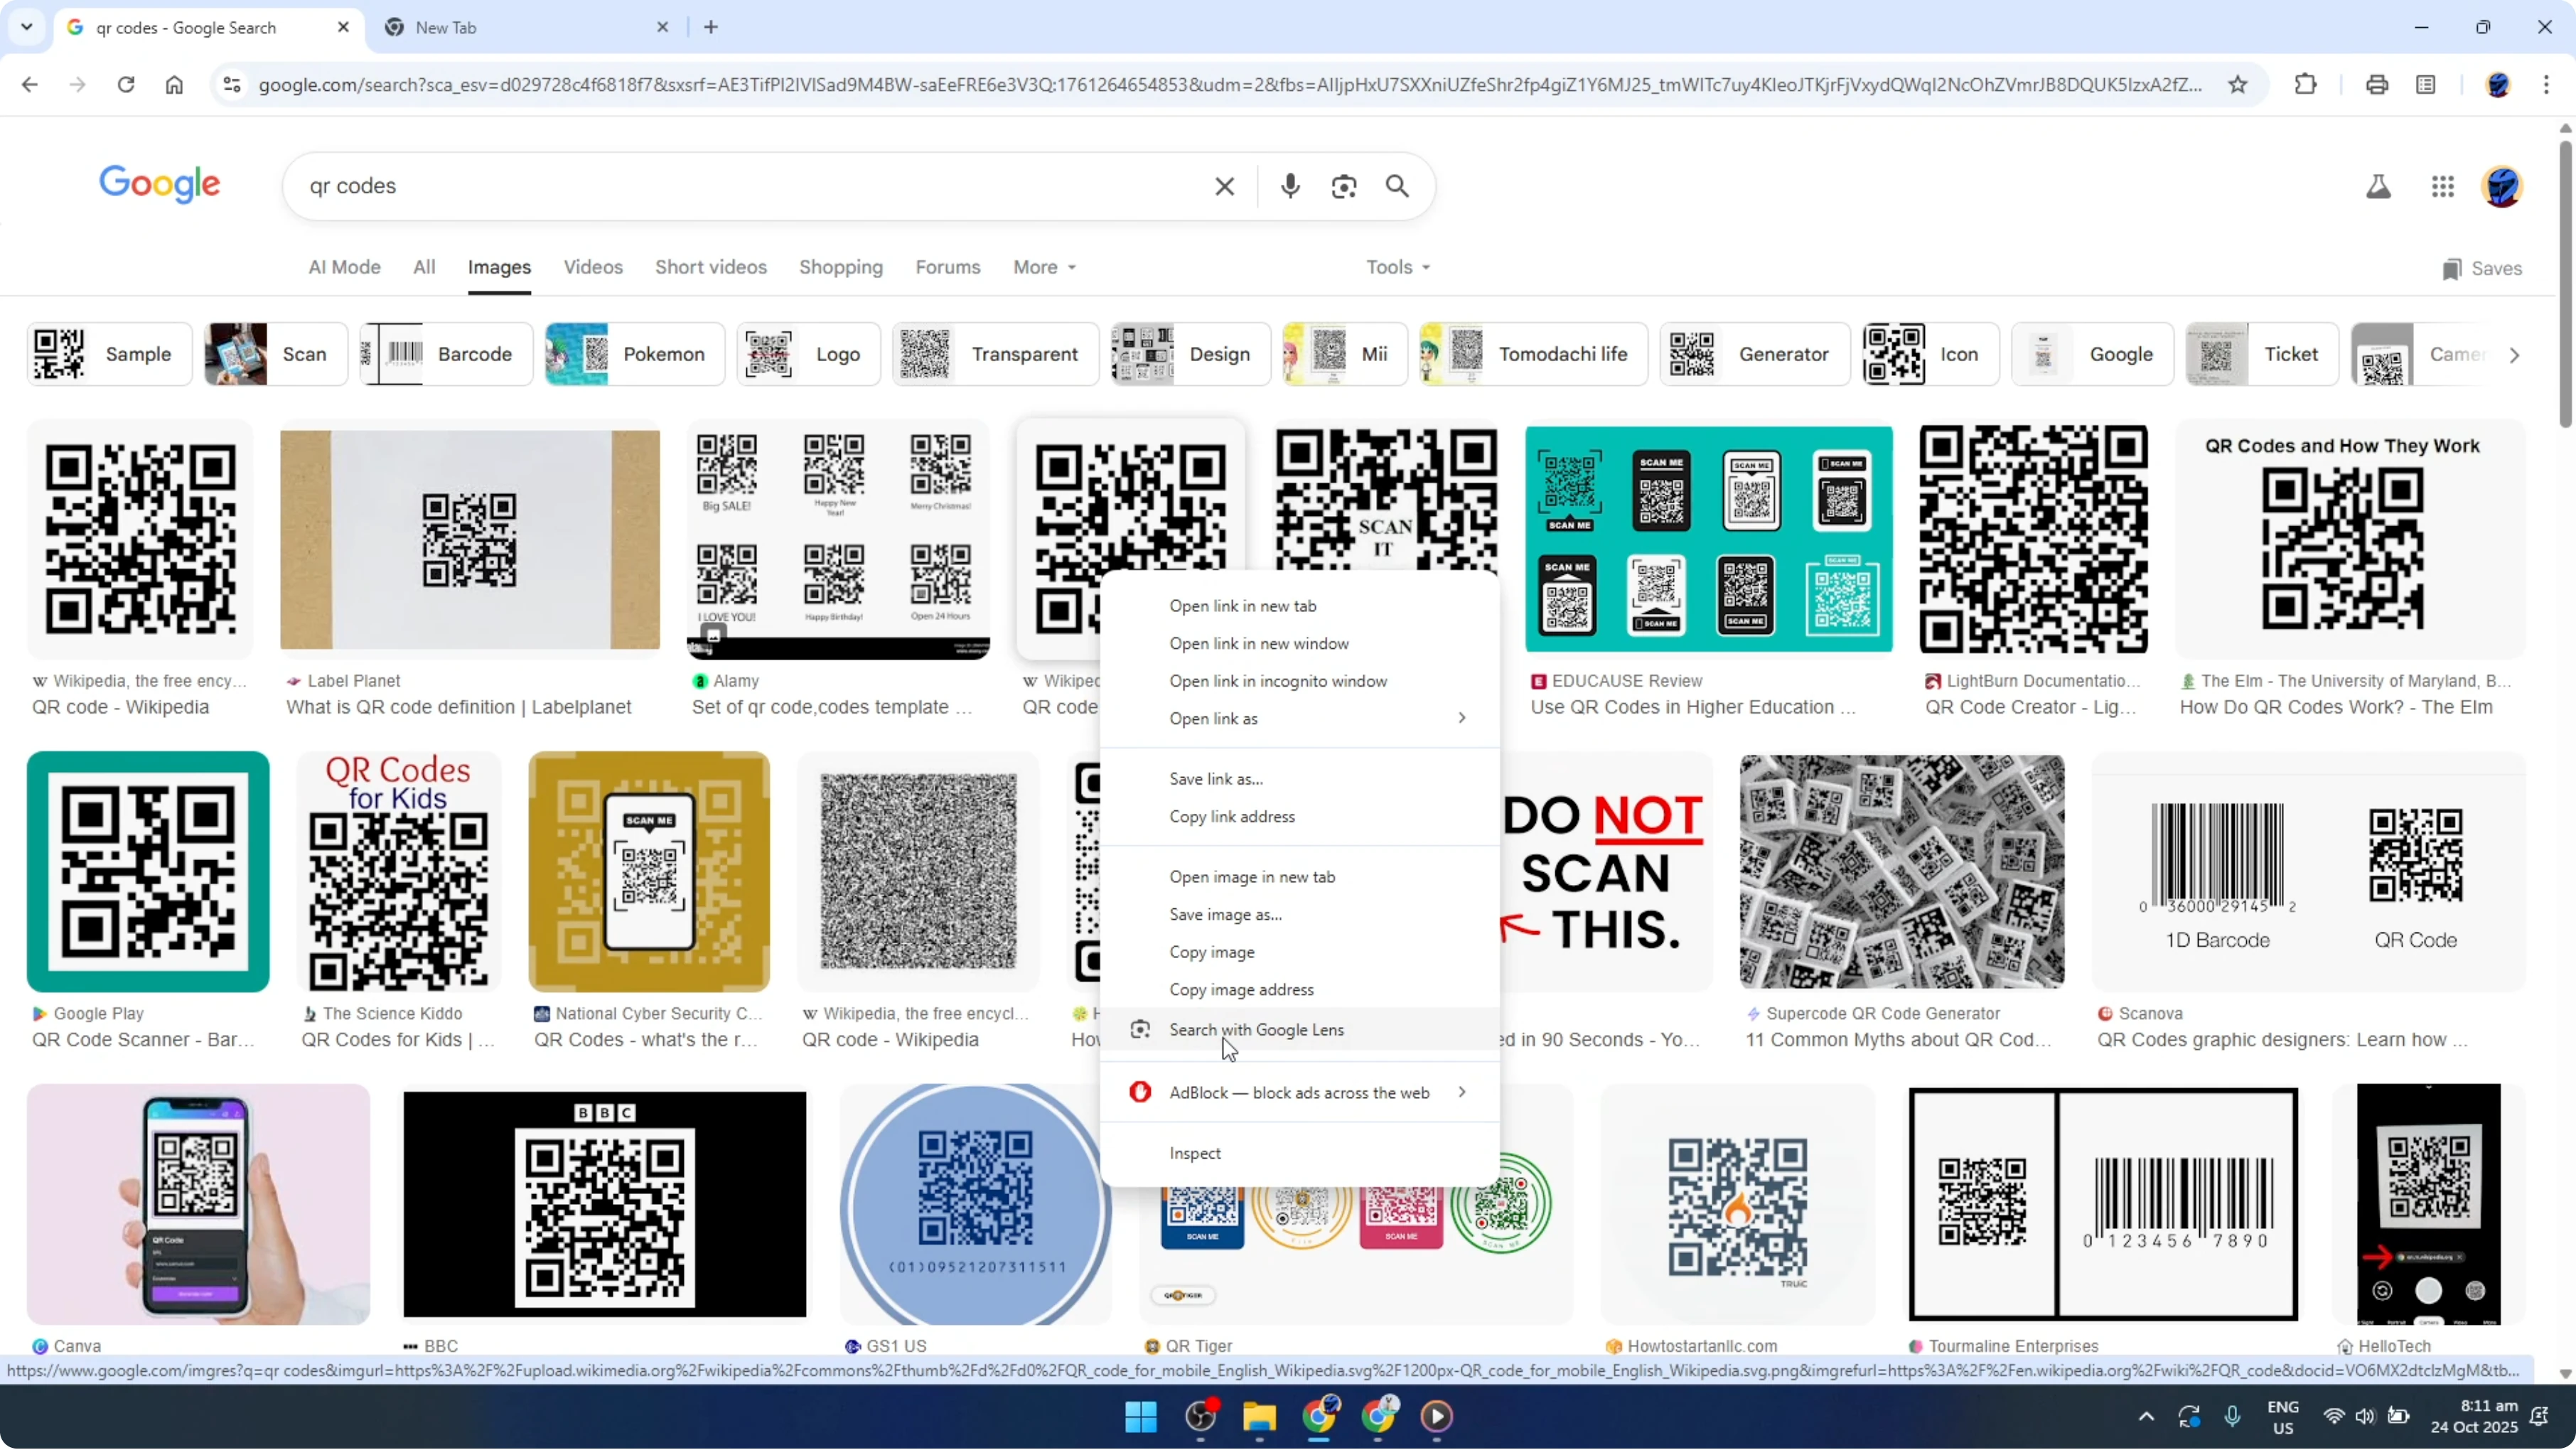Open the Google apps grid icon
The width and height of the screenshot is (2576, 1450).
click(2443, 186)
